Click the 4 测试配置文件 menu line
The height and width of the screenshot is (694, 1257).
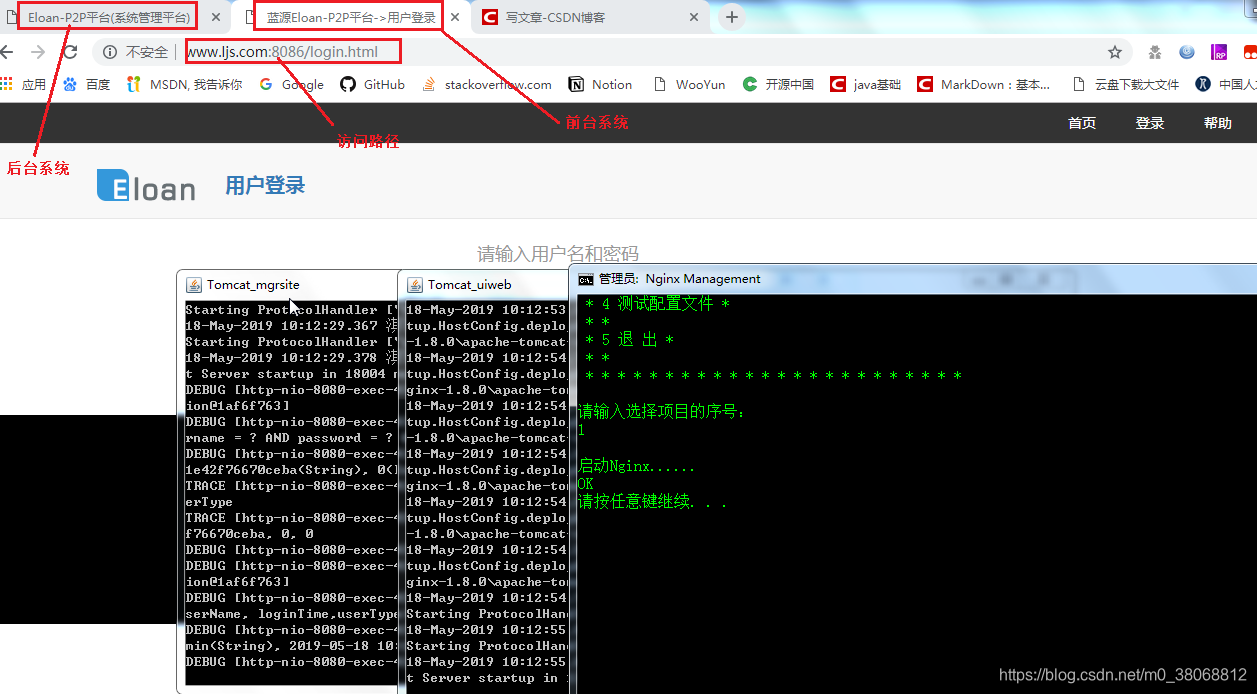click(657, 304)
